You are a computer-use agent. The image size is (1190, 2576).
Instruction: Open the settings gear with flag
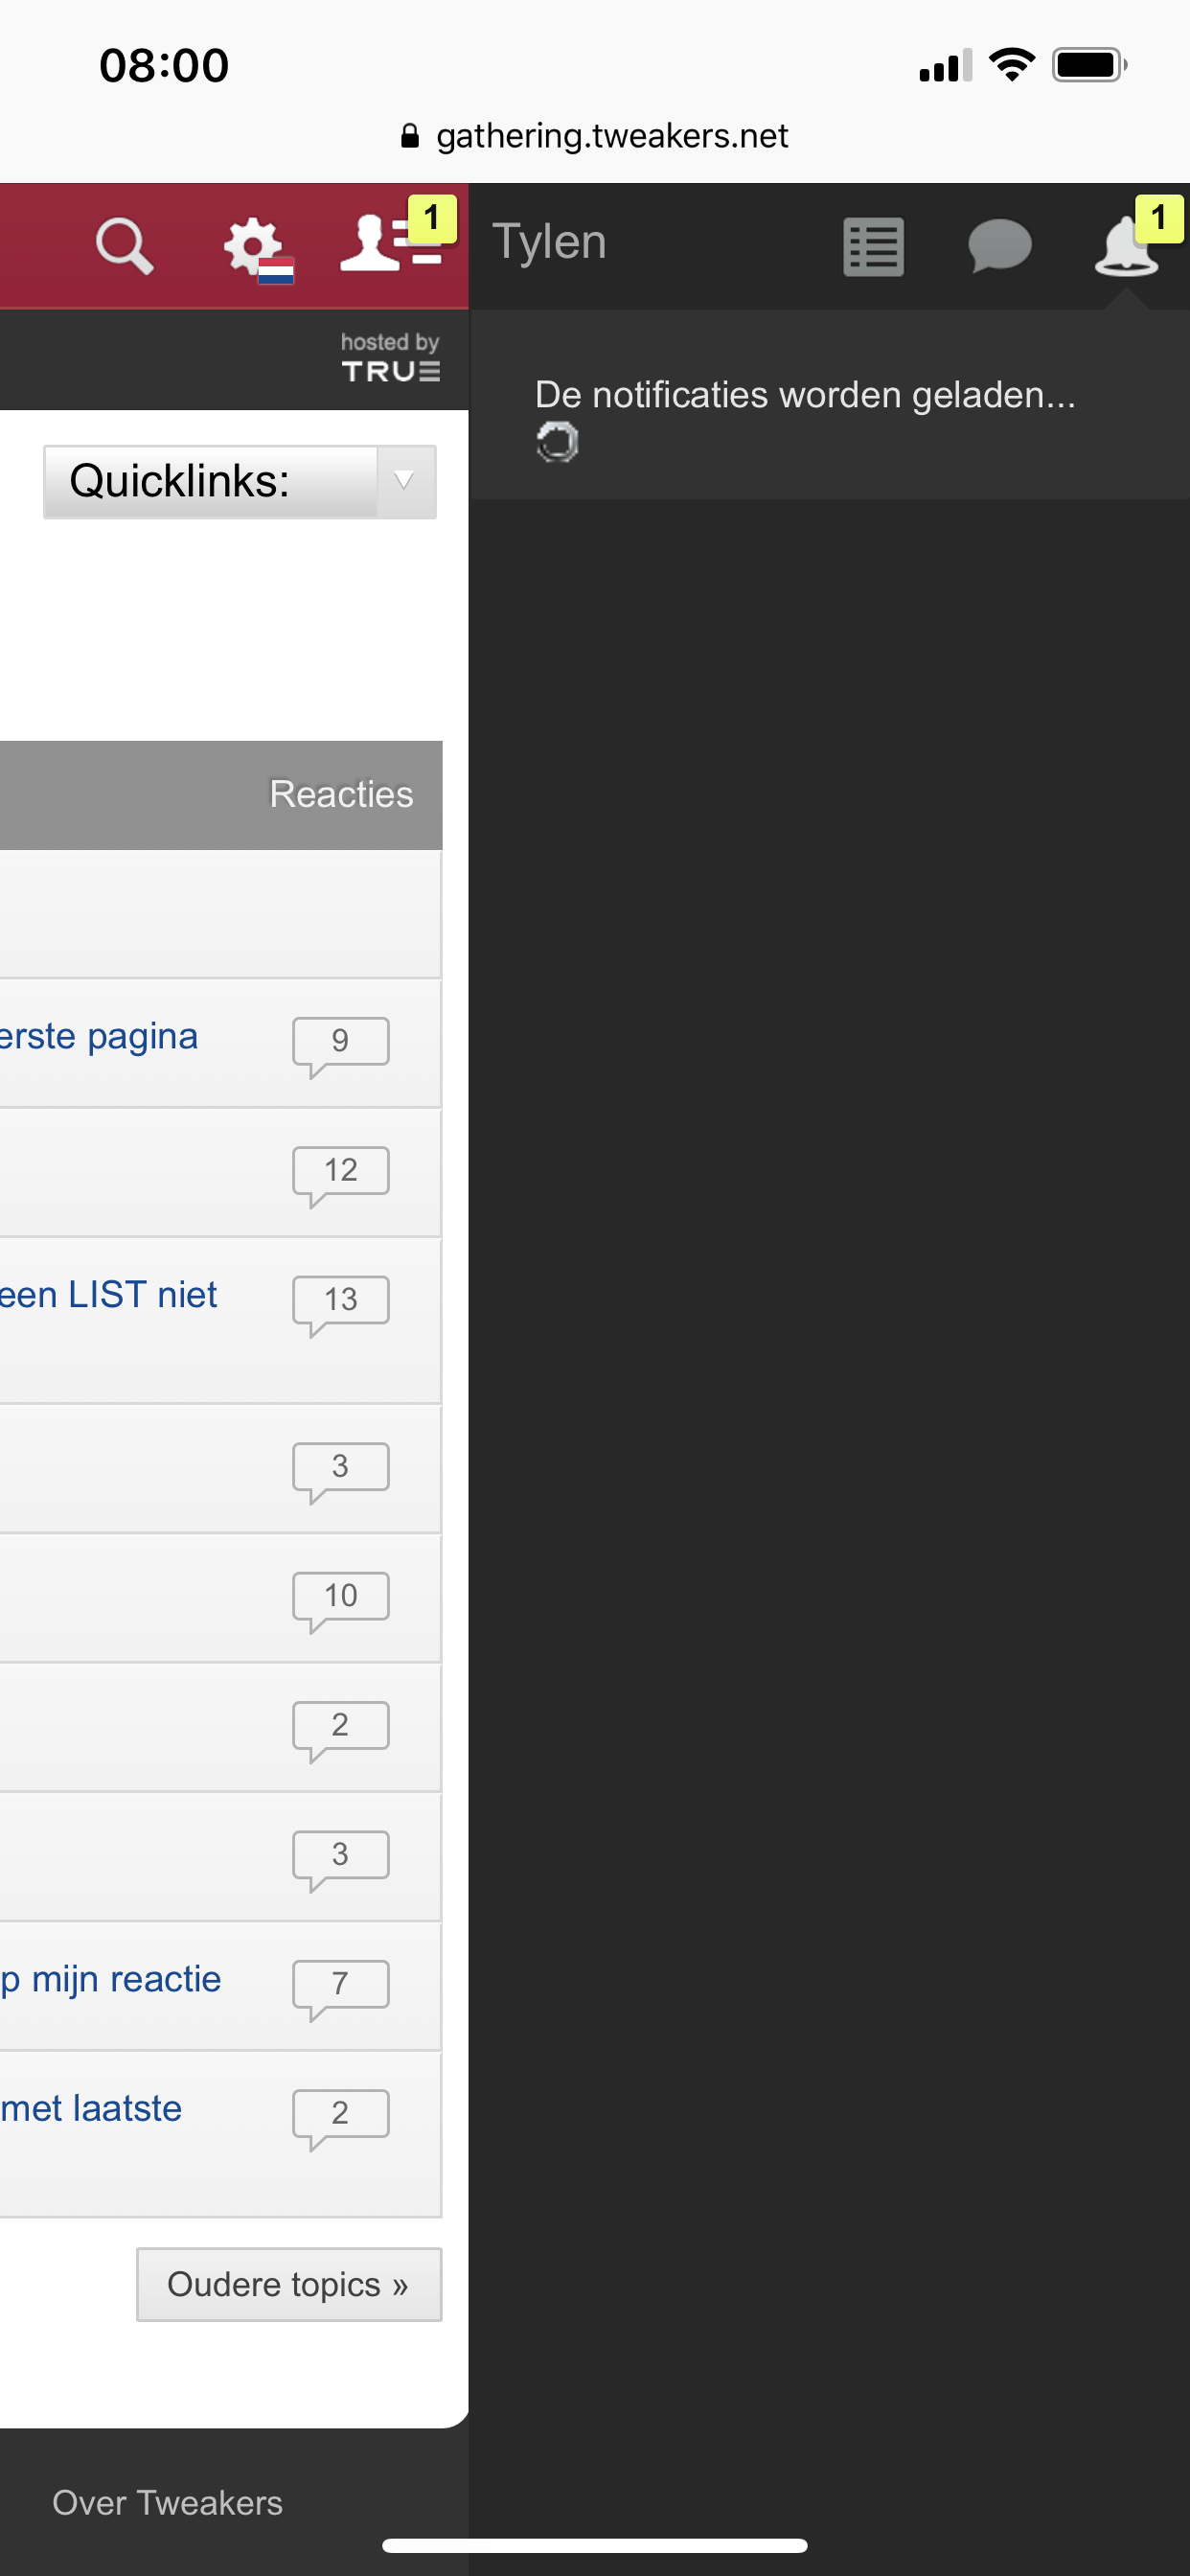(x=254, y=247)
